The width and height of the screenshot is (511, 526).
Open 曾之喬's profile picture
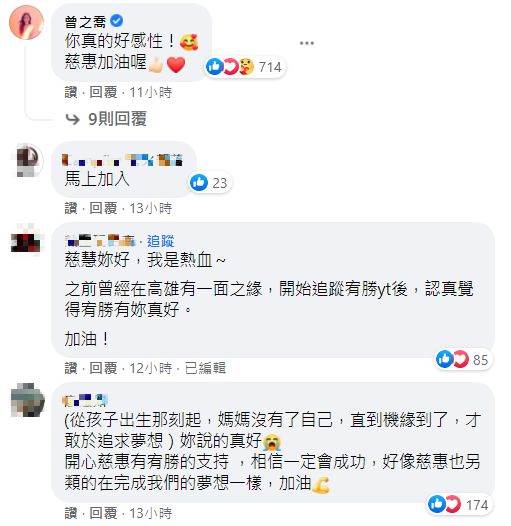coord(27,22)
